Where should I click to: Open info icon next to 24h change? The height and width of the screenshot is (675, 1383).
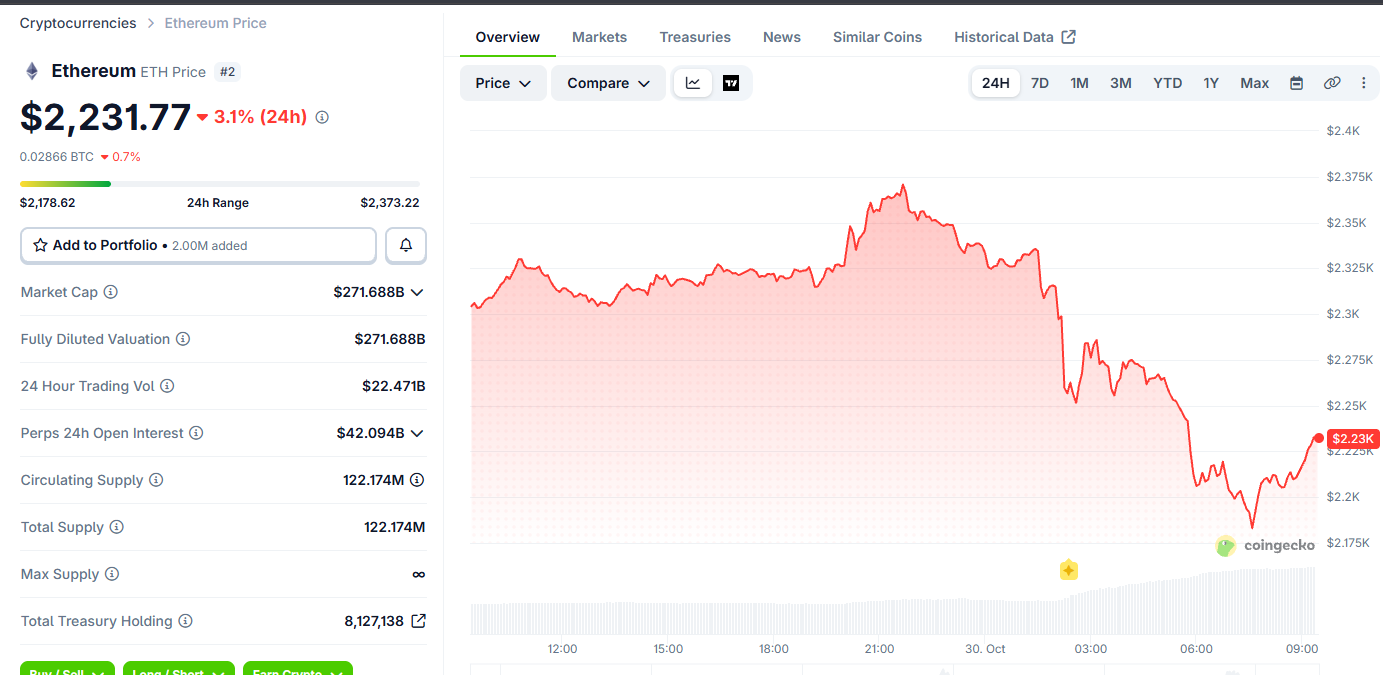322,117
